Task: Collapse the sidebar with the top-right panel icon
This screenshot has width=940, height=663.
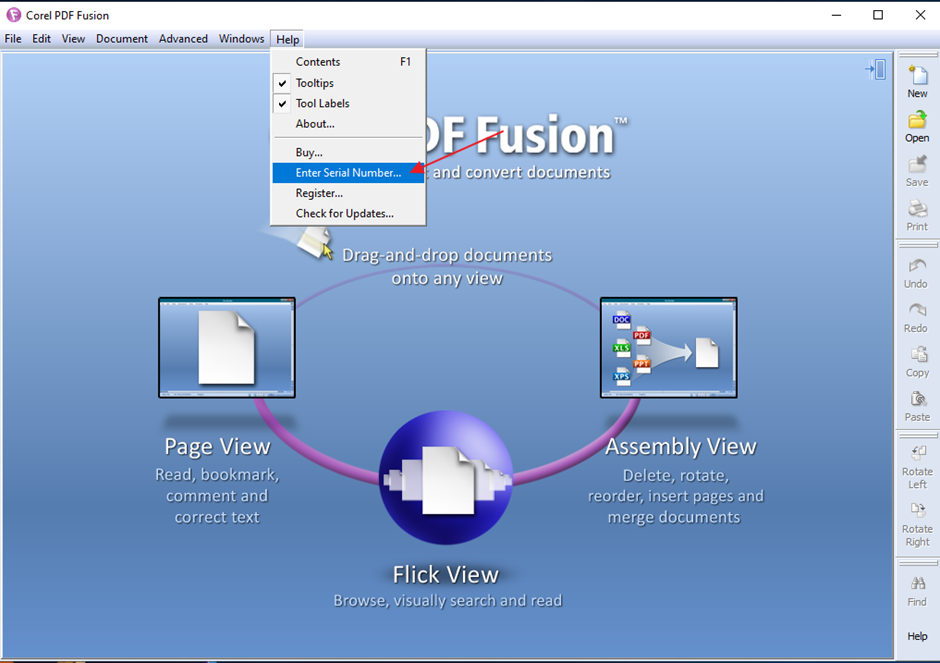Action: pos(876,69)
